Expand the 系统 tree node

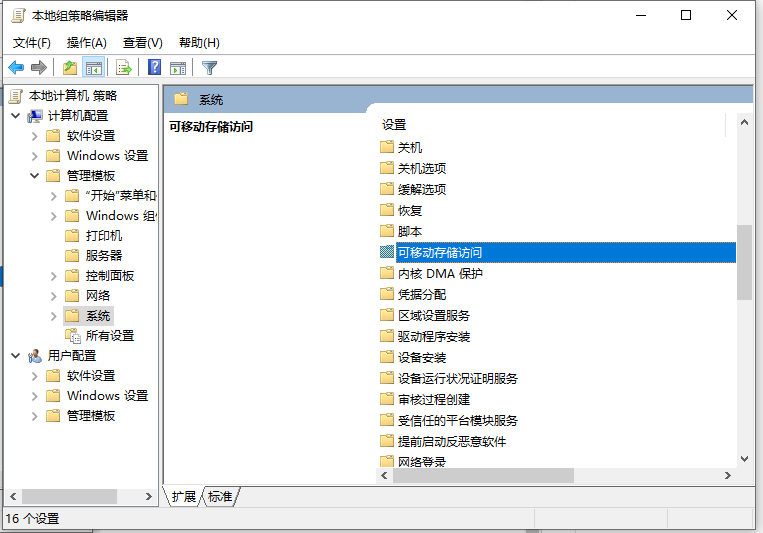54,316
